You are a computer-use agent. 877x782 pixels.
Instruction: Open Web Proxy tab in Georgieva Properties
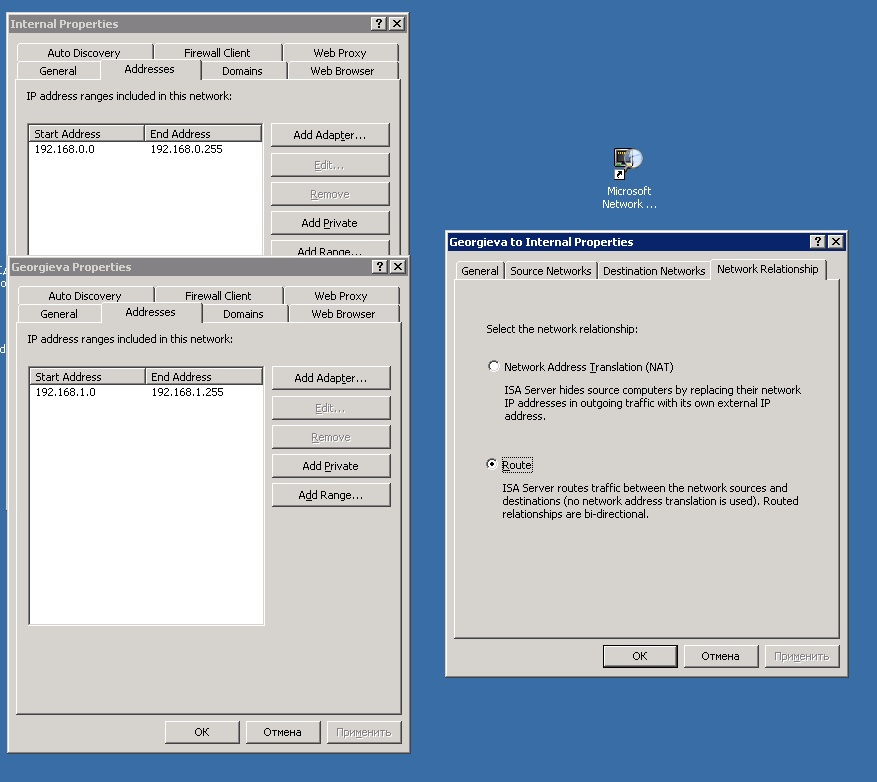tap(341, 296)
